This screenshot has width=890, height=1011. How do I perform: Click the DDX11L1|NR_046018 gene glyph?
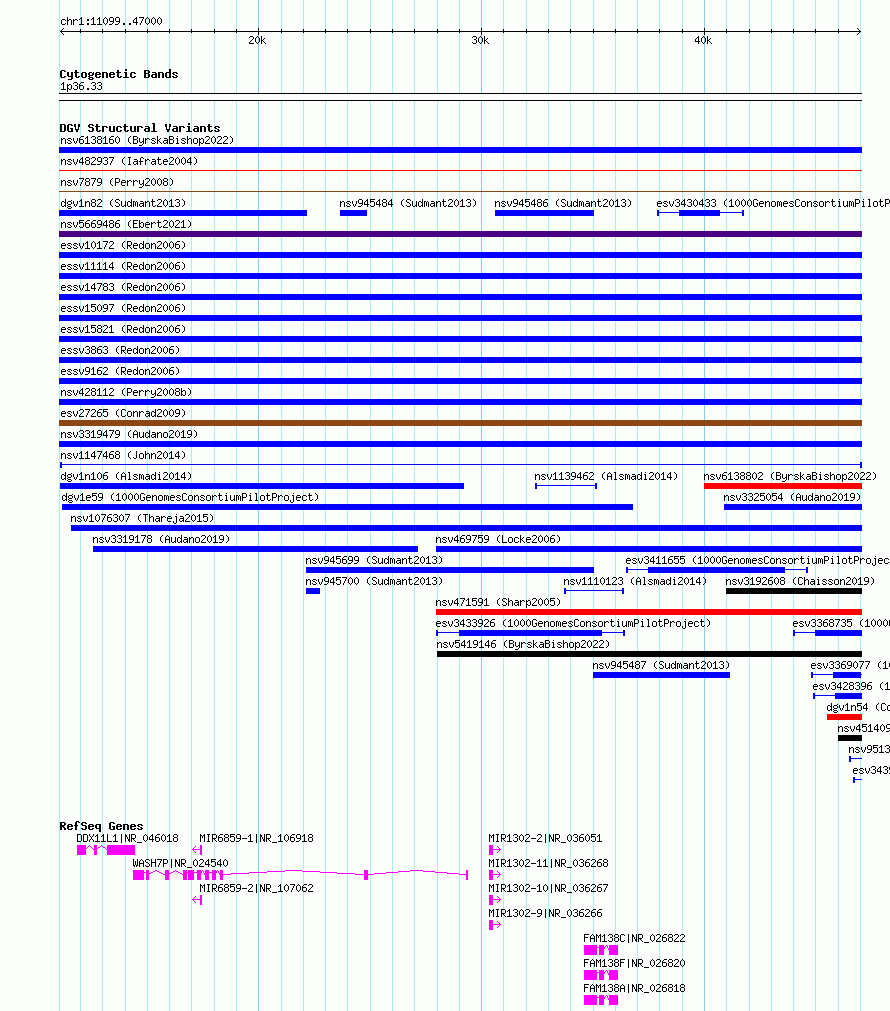106,850
